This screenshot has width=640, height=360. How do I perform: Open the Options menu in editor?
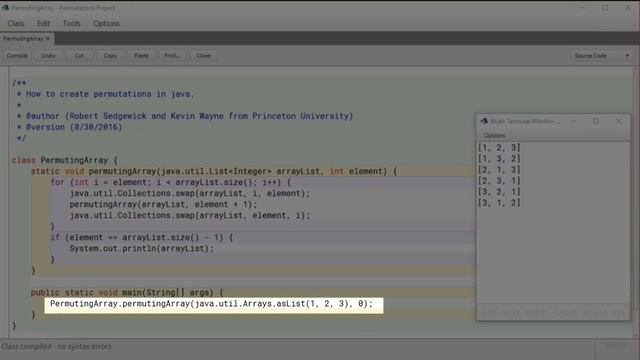pos(106,24)
